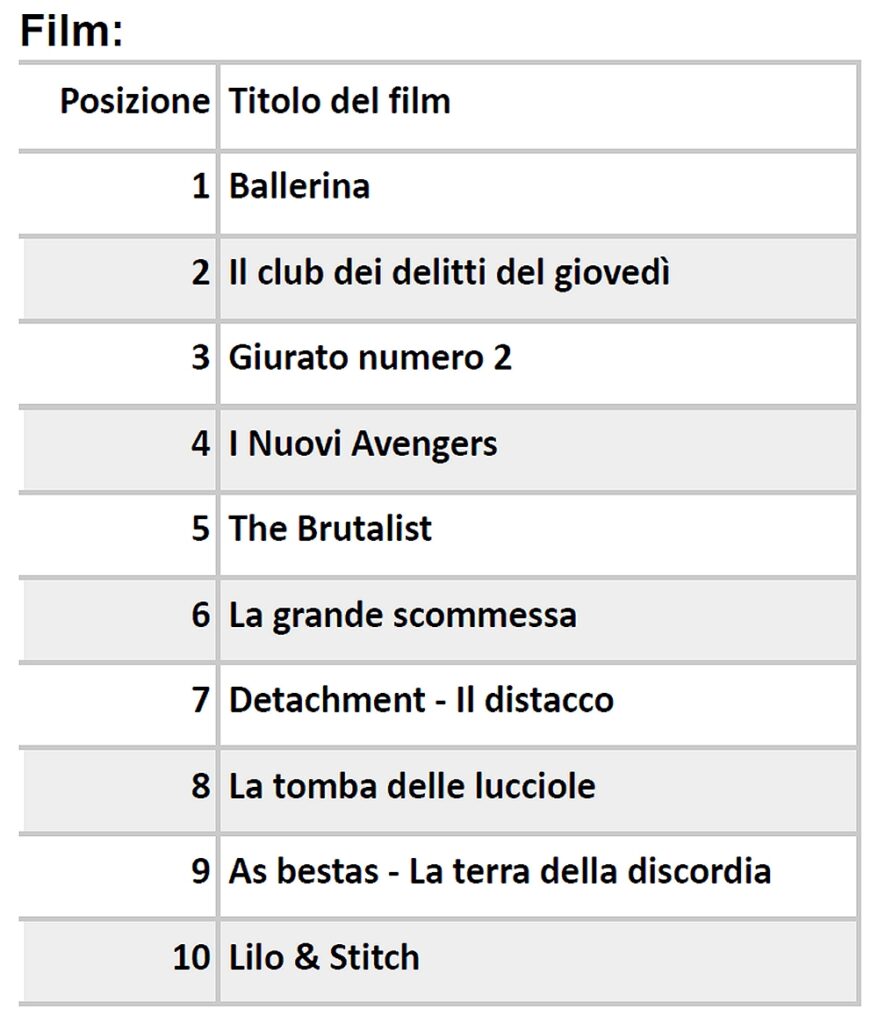
Task: Click 'Detachment - Il distacco' title
Action: [x=421, y=700]
